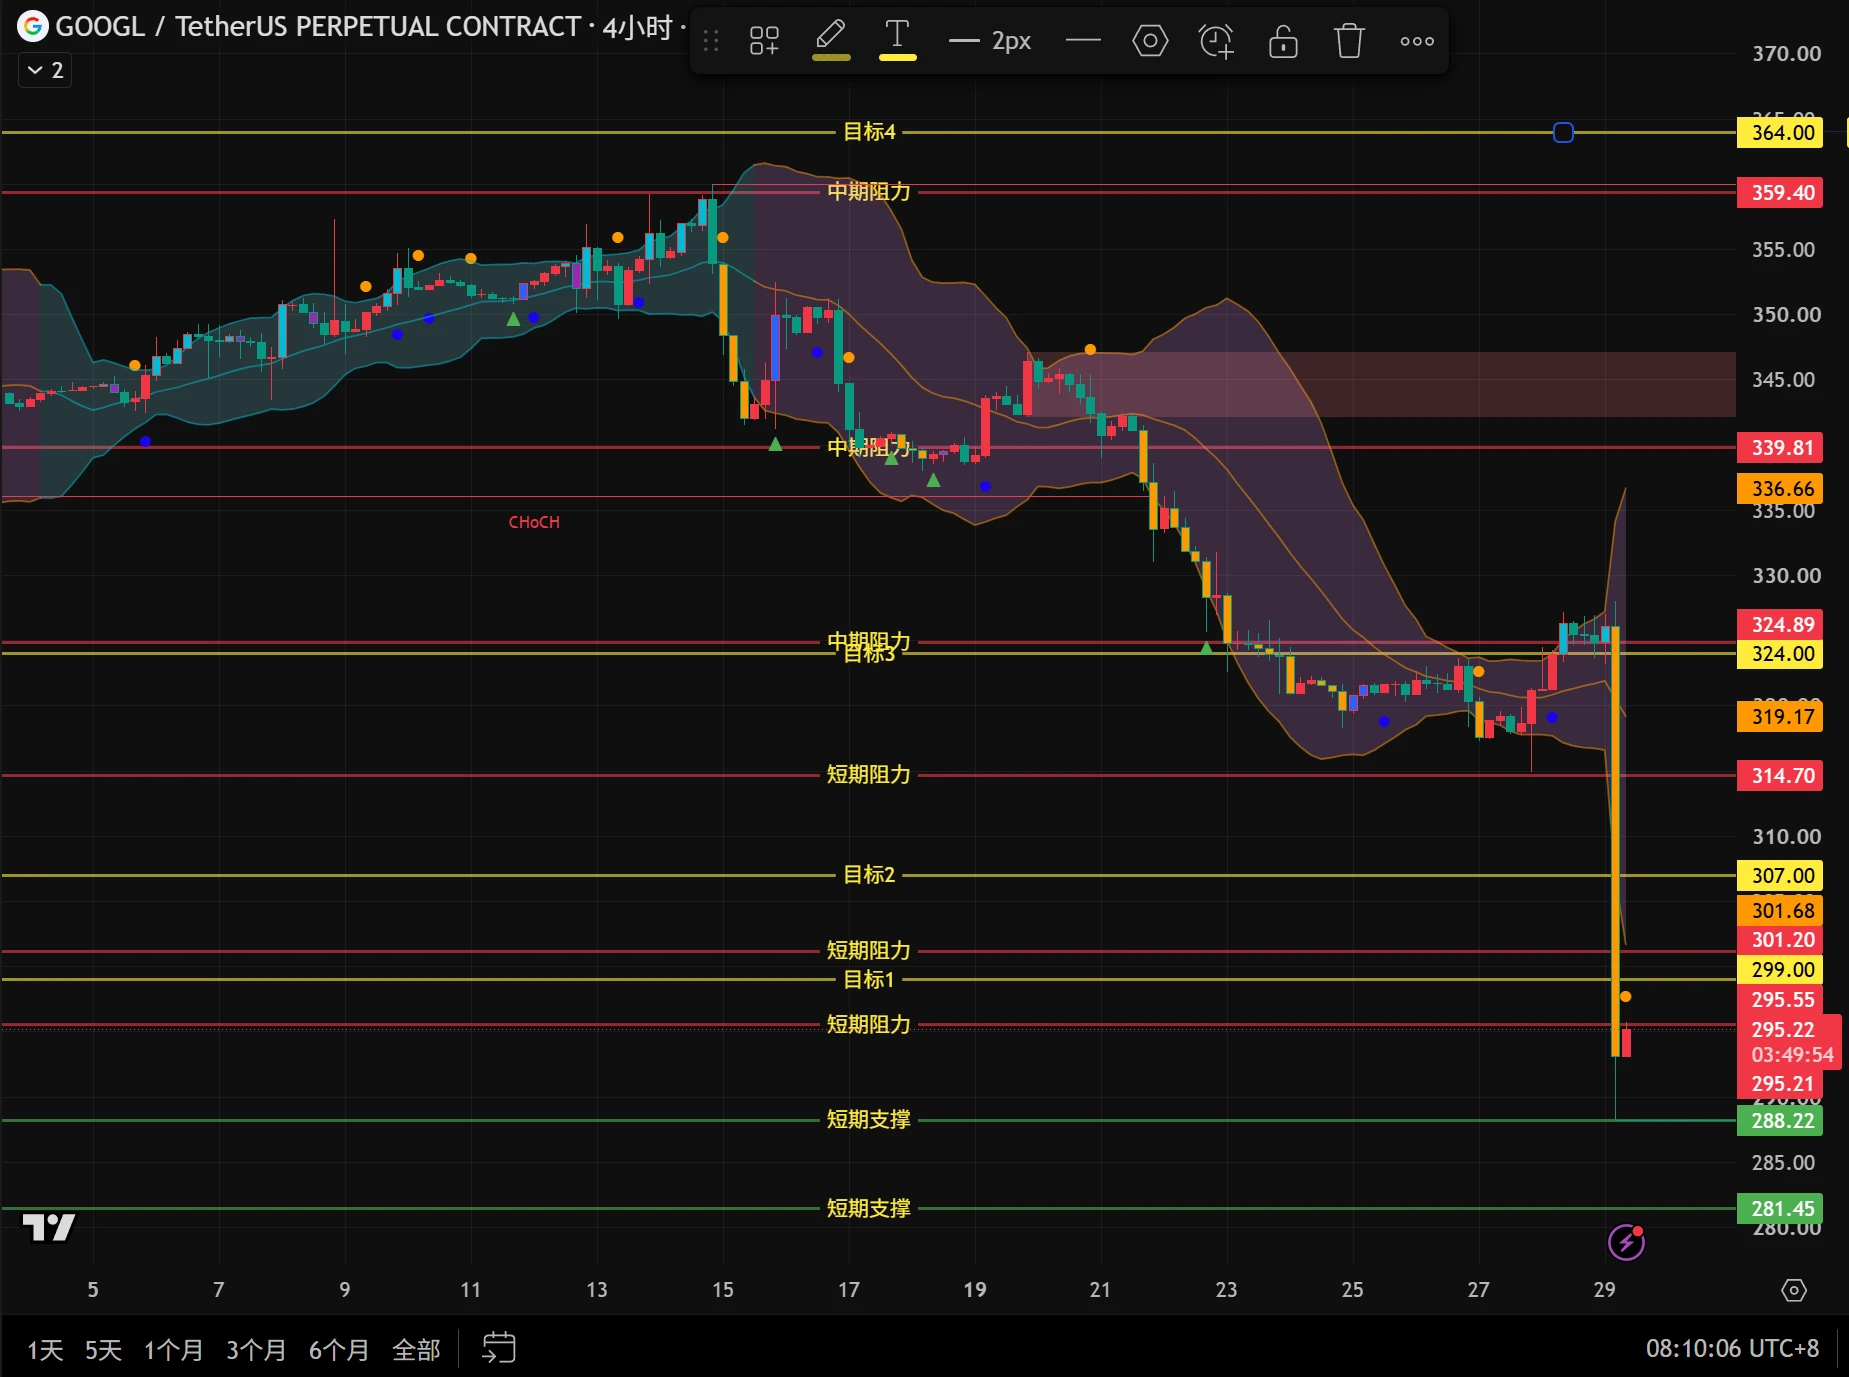Click the GOOGL symbol logo icon
The image size is (1849, 1377).
click(33, 26)
